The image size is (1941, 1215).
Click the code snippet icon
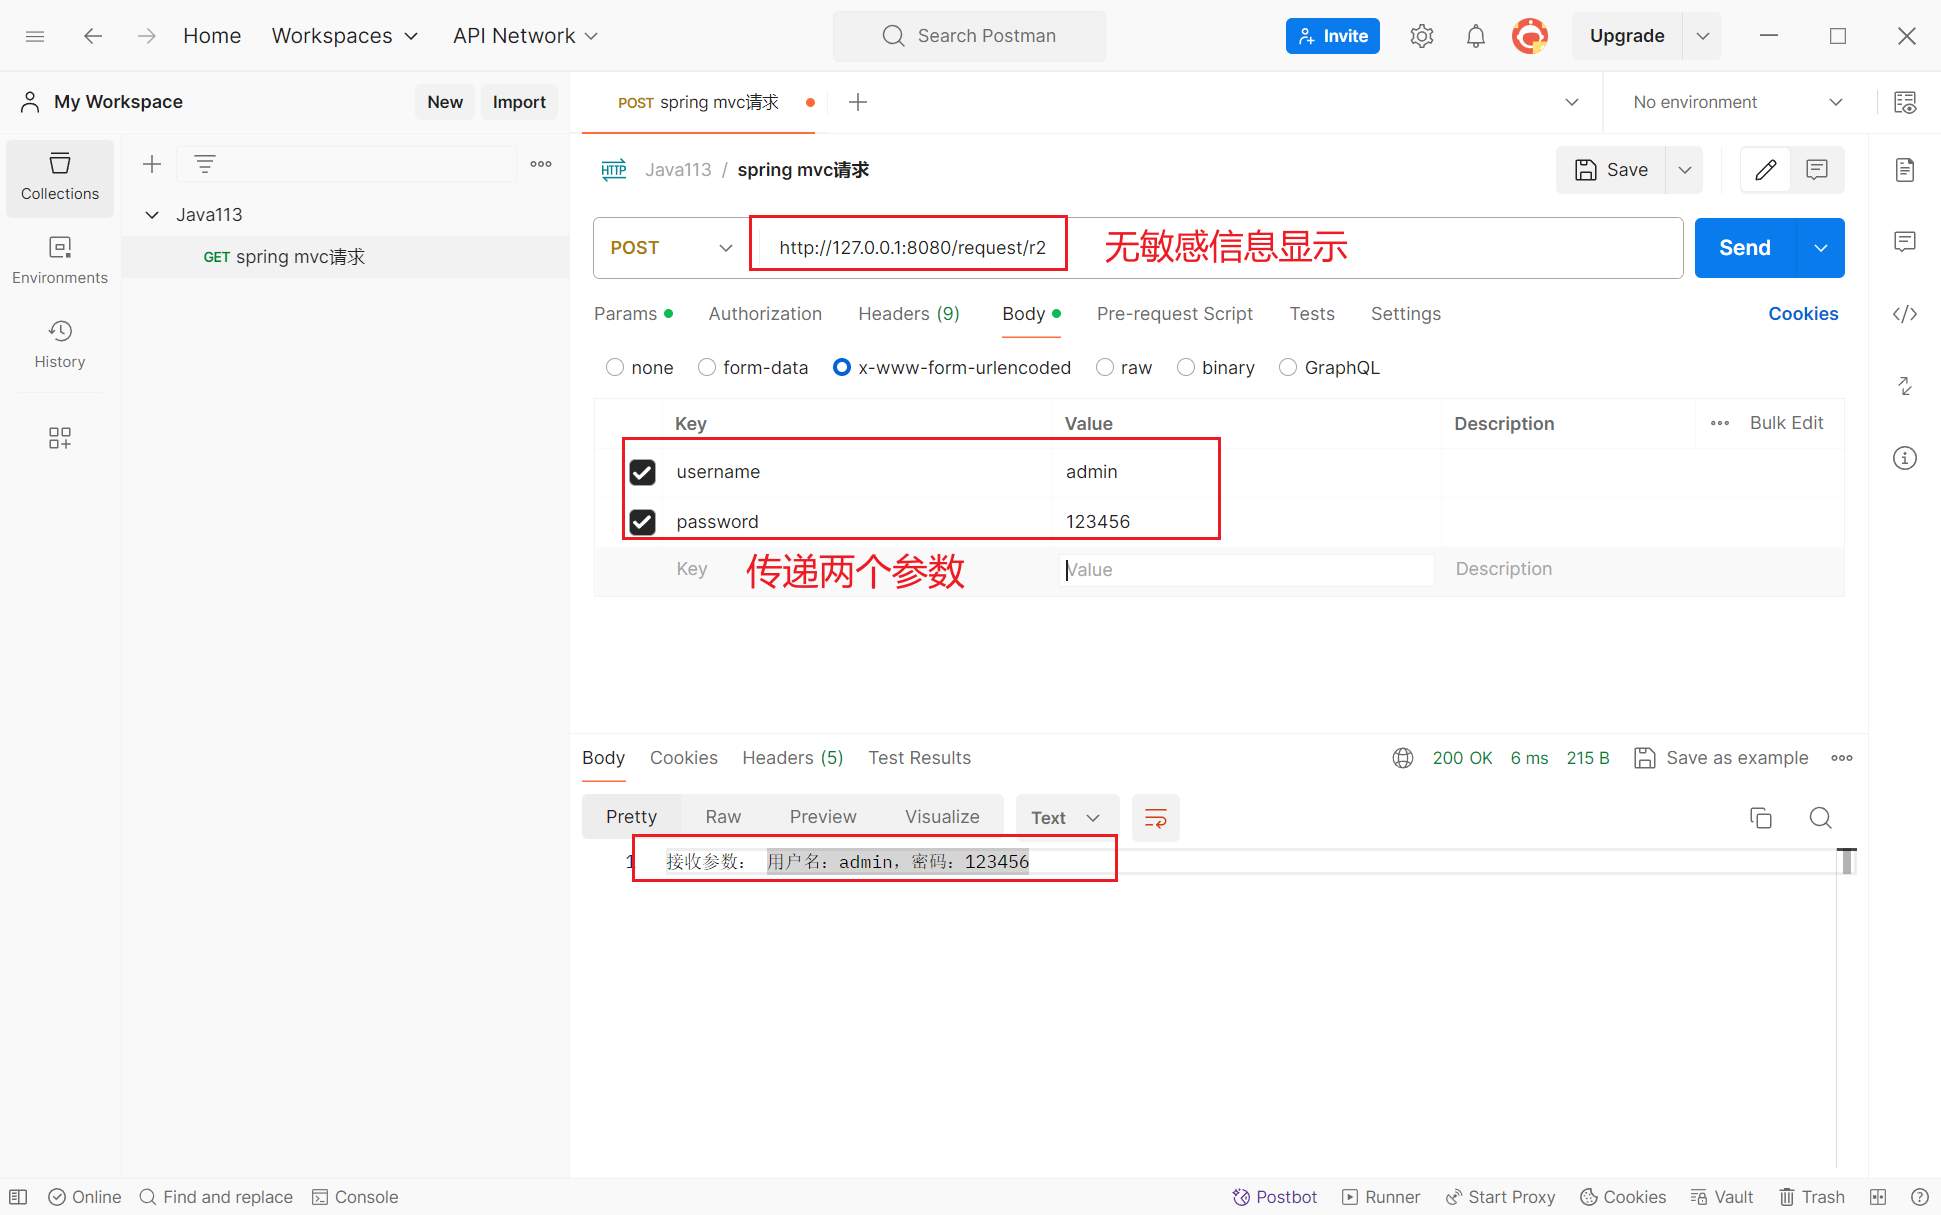pos(1905,314)
